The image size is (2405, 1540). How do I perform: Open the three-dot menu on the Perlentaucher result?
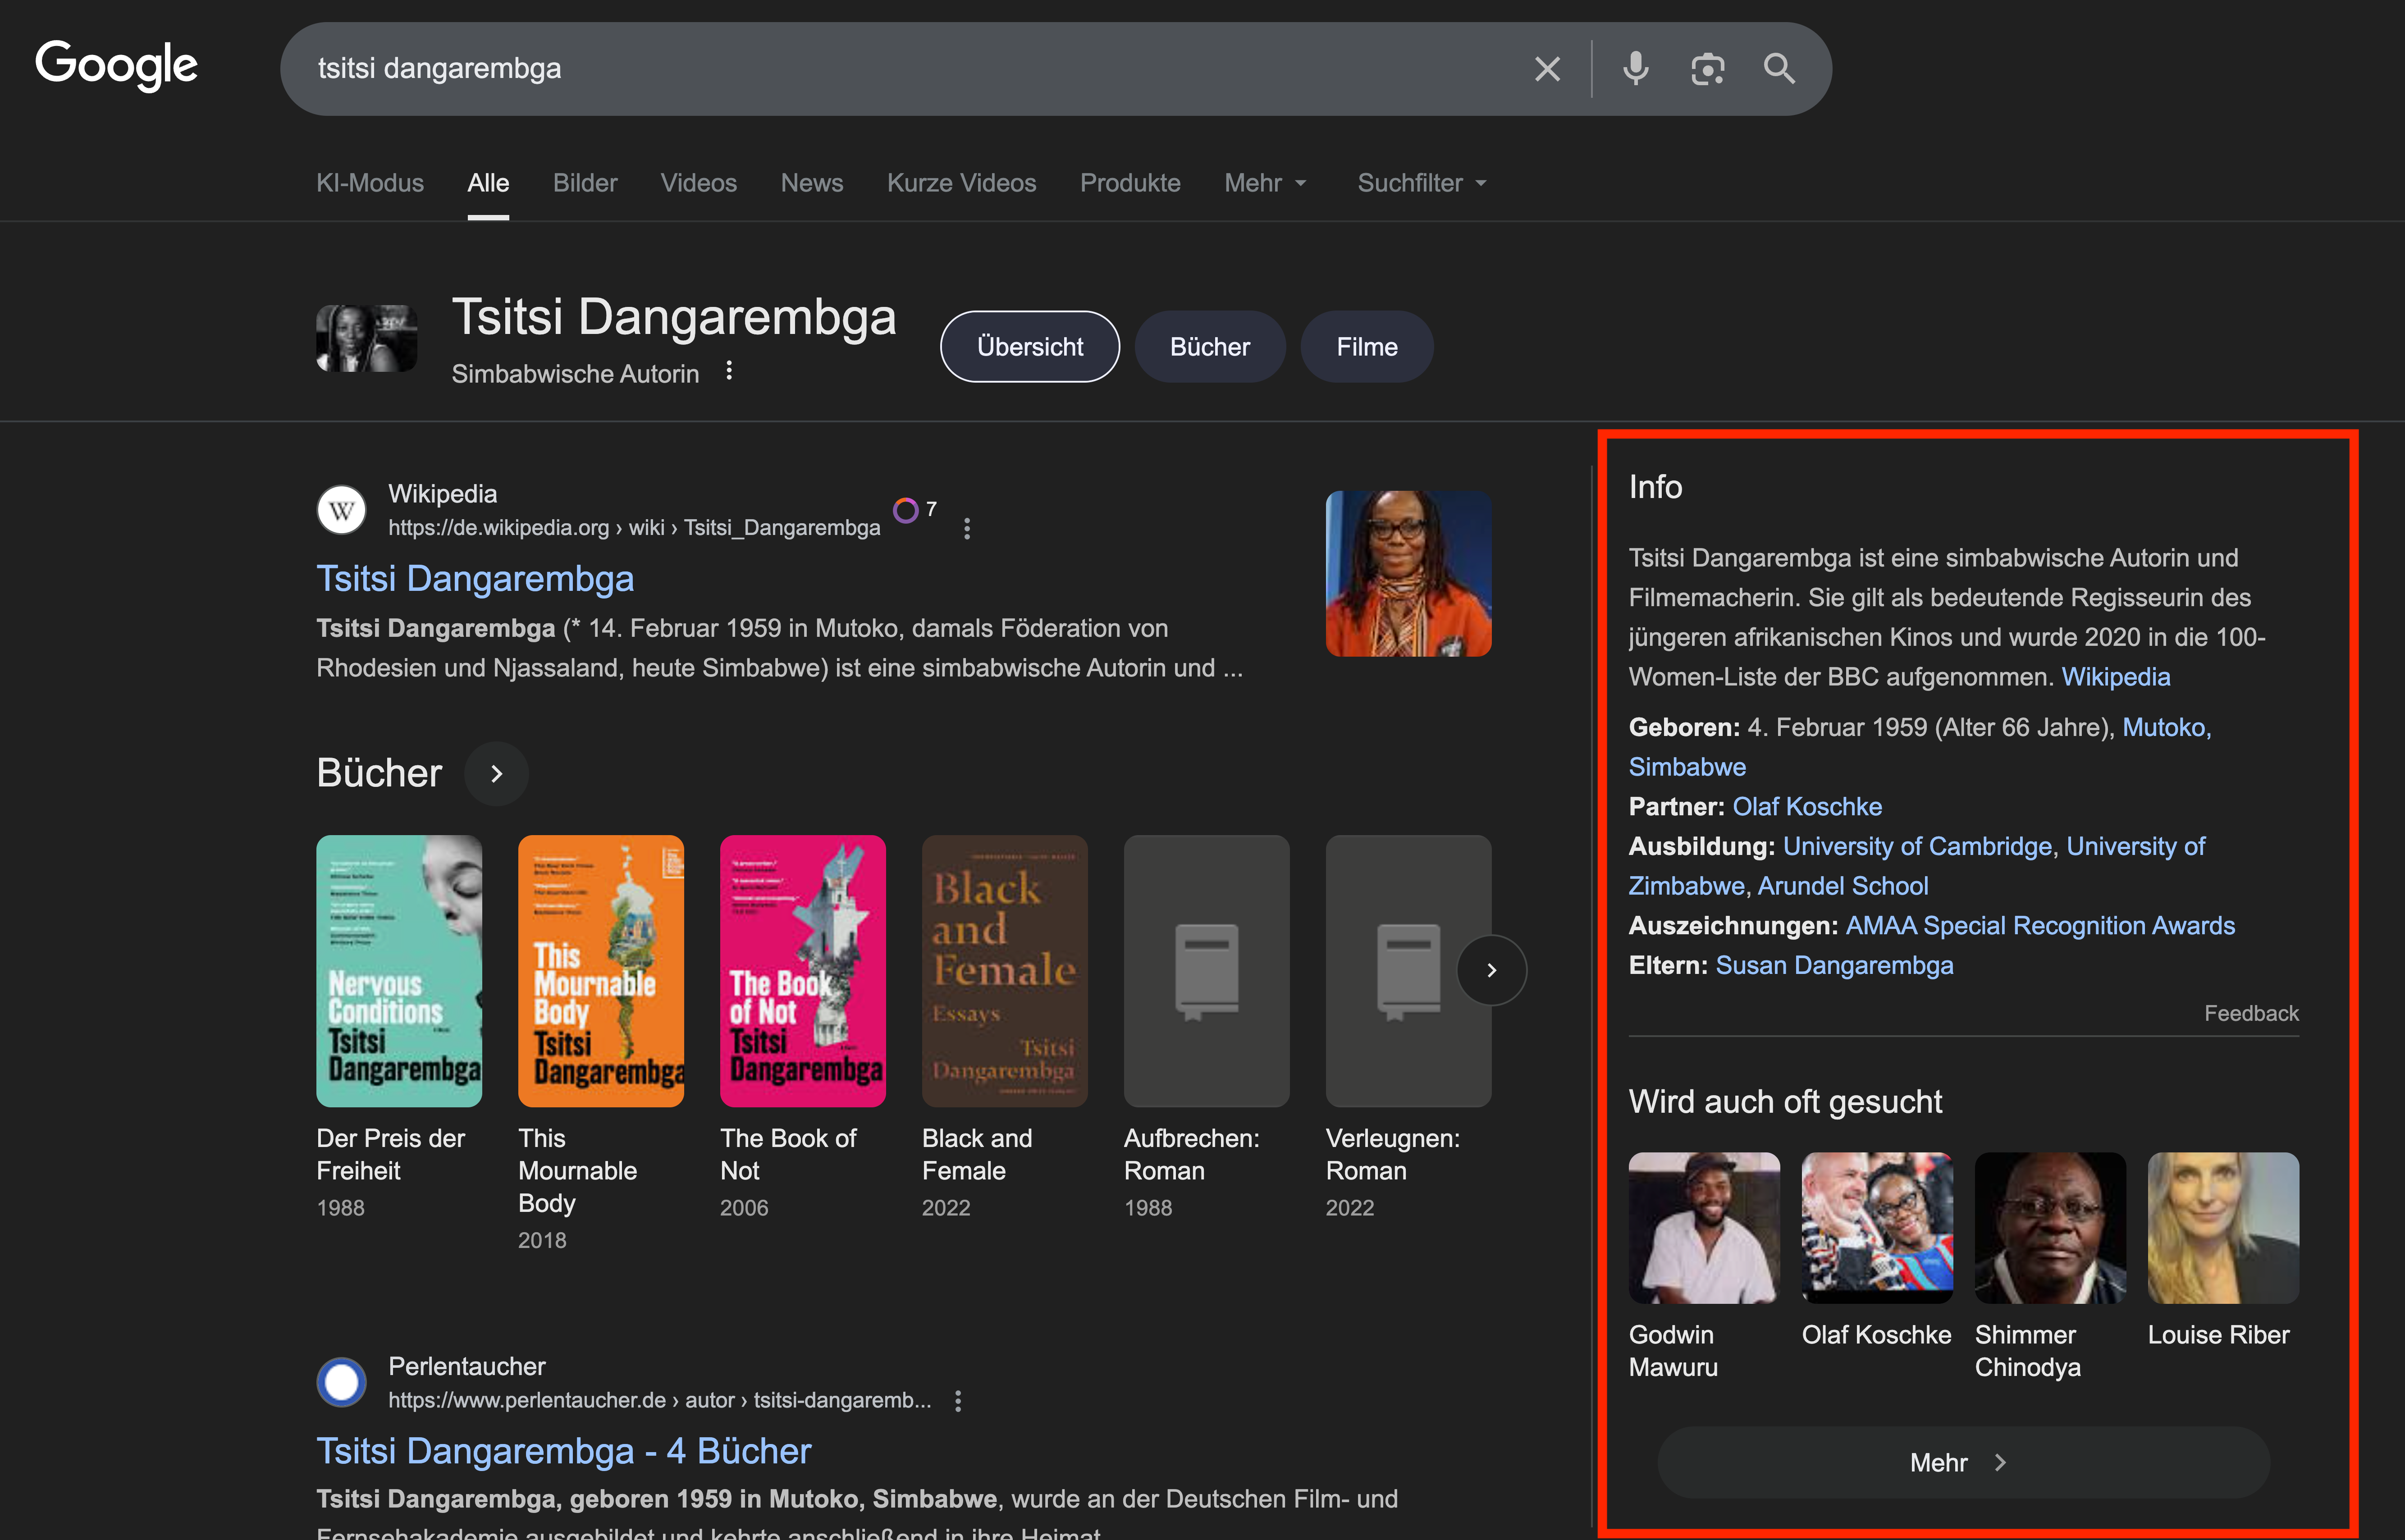tap(957, 1400)
